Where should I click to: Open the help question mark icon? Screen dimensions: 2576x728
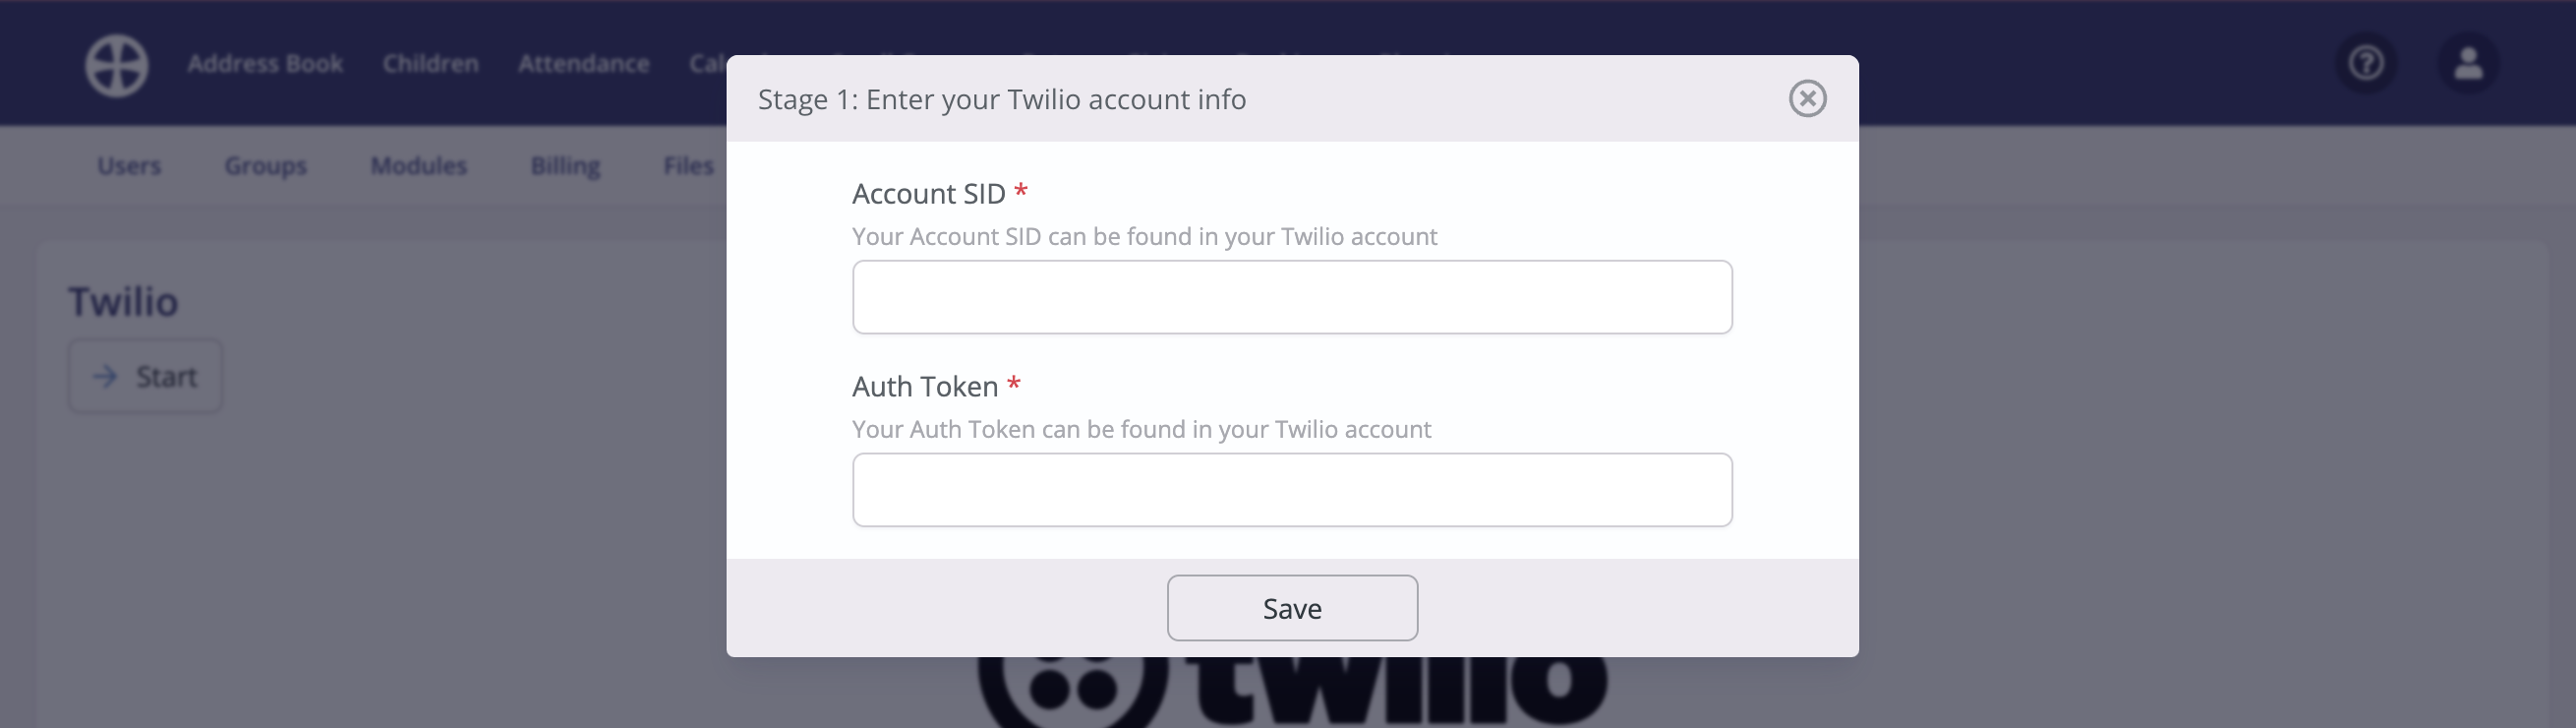click(2366, 63)
